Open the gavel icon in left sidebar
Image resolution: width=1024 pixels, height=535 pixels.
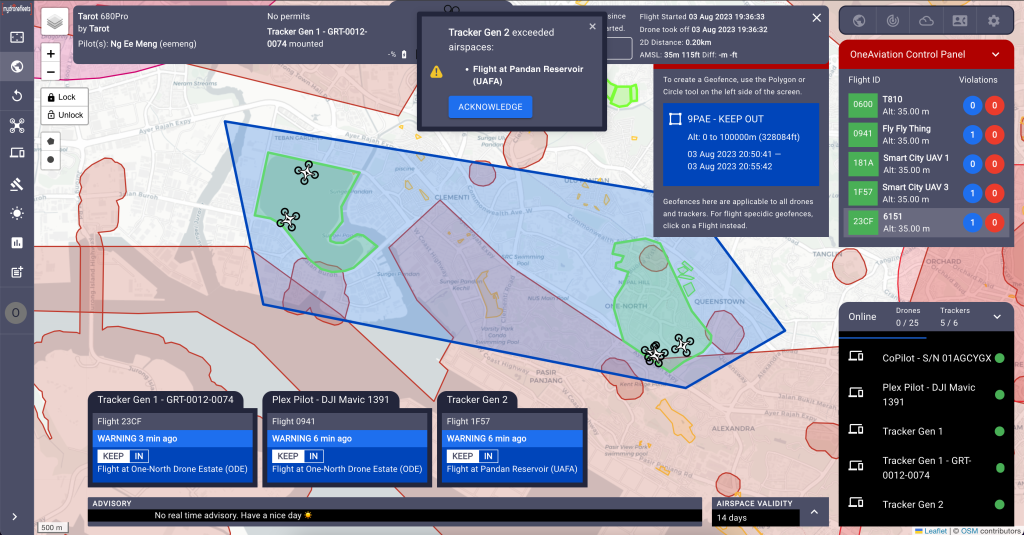(x=17, y=184)
